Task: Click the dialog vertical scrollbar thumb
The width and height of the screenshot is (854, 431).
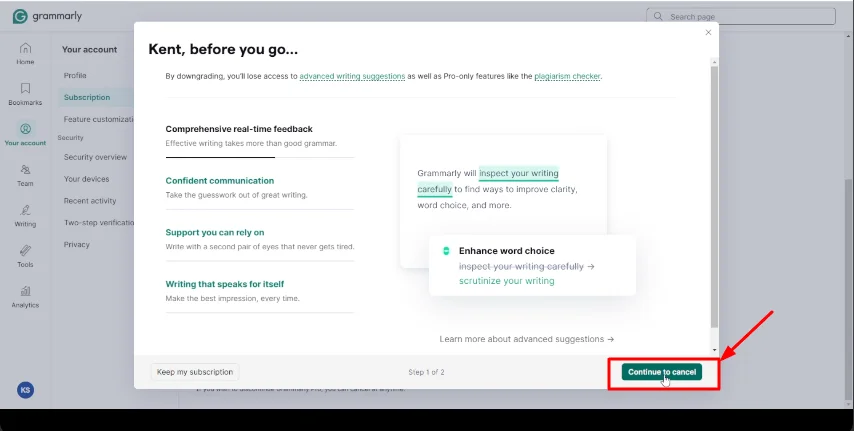Action: (715, 197)
